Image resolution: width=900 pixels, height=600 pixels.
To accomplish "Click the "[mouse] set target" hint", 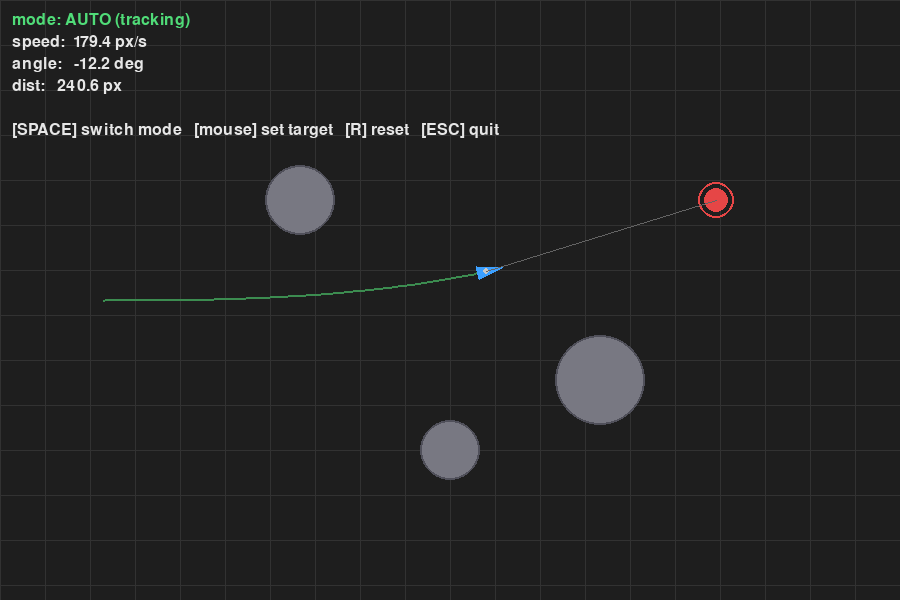I will [263, 130].
